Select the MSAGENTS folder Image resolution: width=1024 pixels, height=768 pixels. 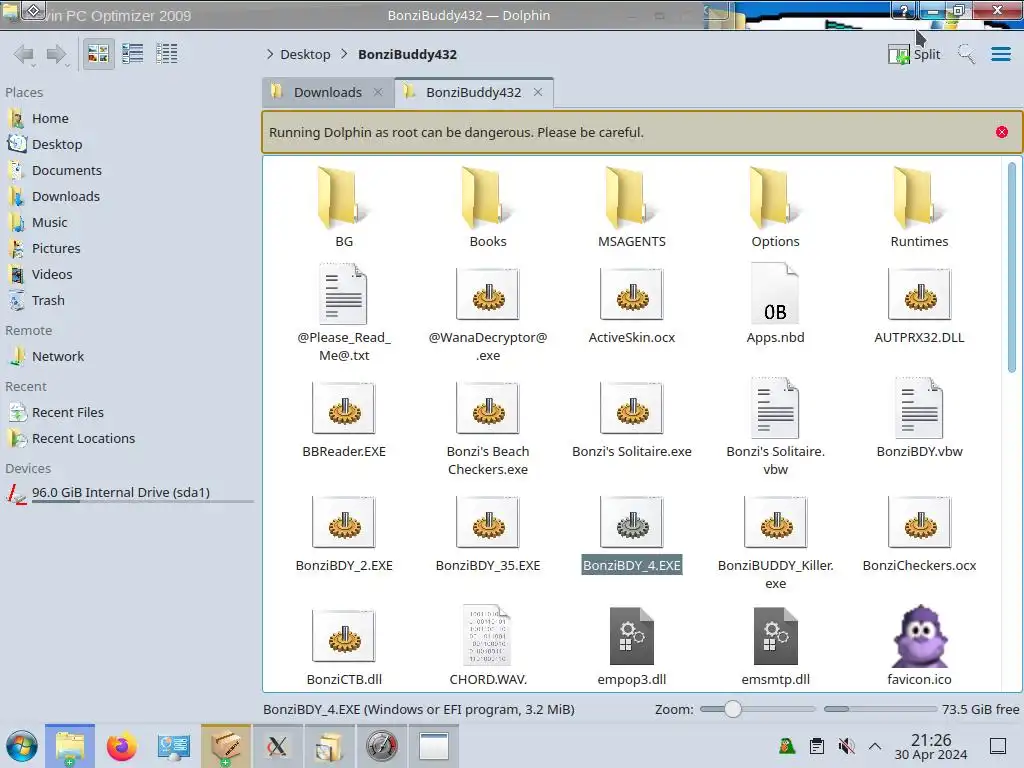tap(632, 206)
